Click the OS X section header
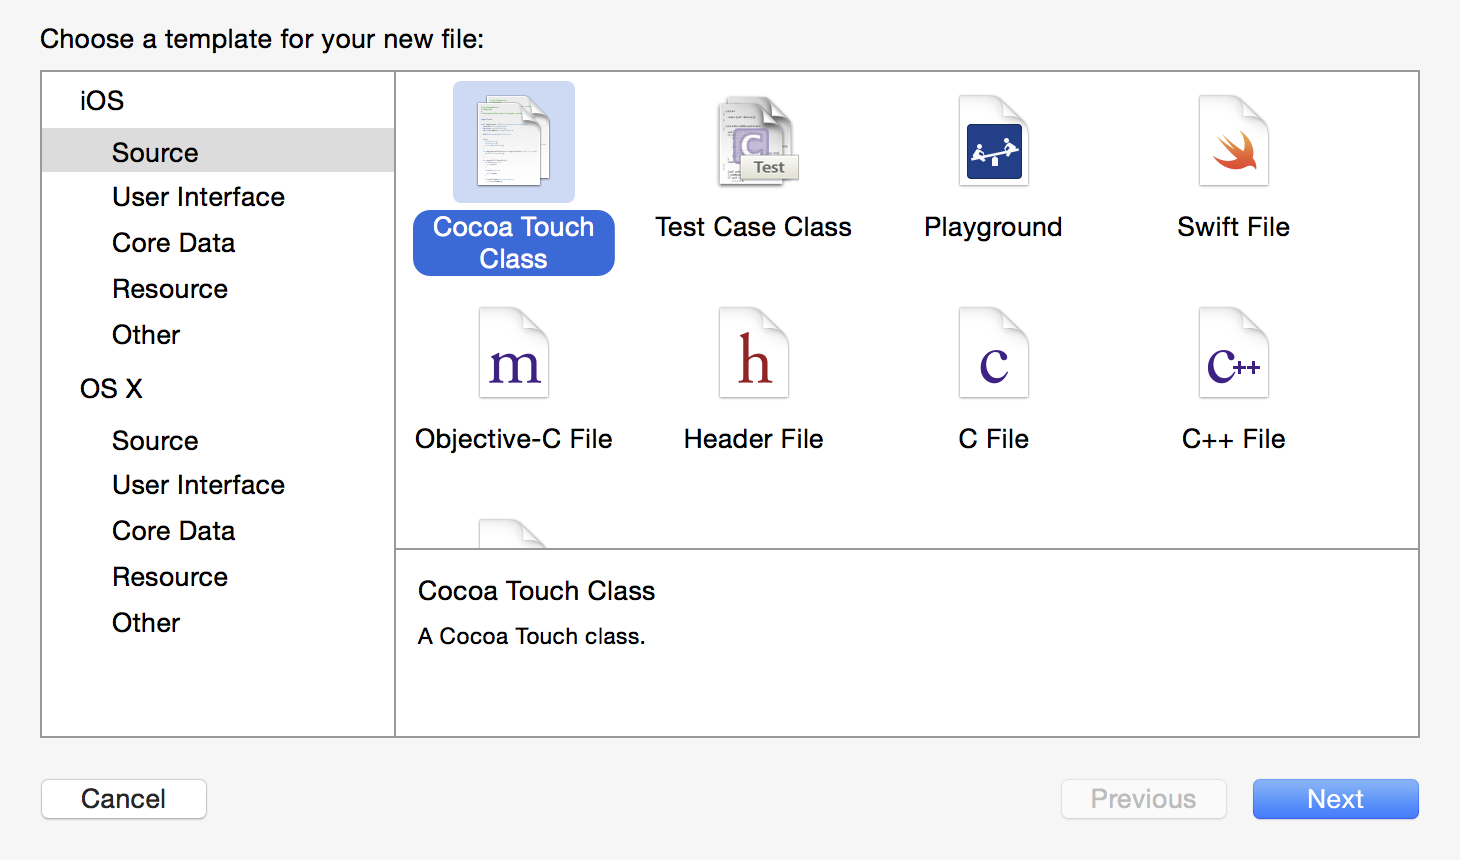Viewport: 1460px width, 860px height. point(111,389)
